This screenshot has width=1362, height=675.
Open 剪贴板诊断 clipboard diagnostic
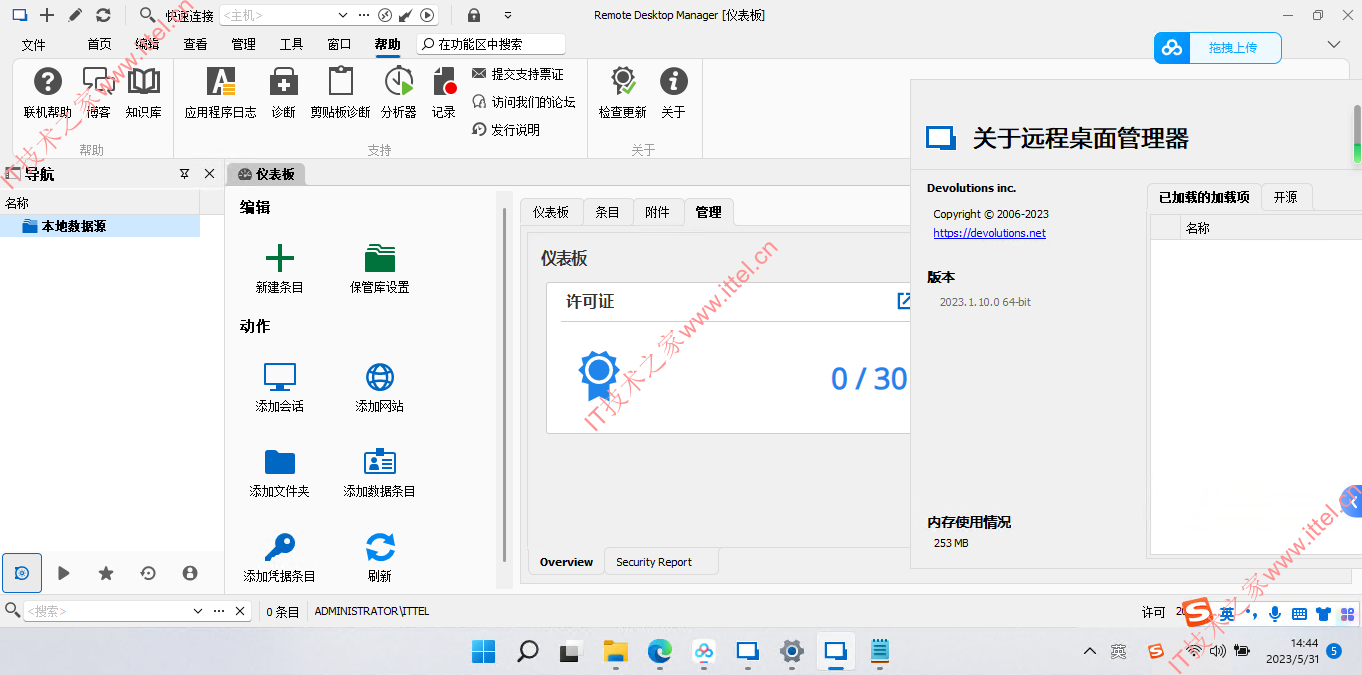(340, 93)
